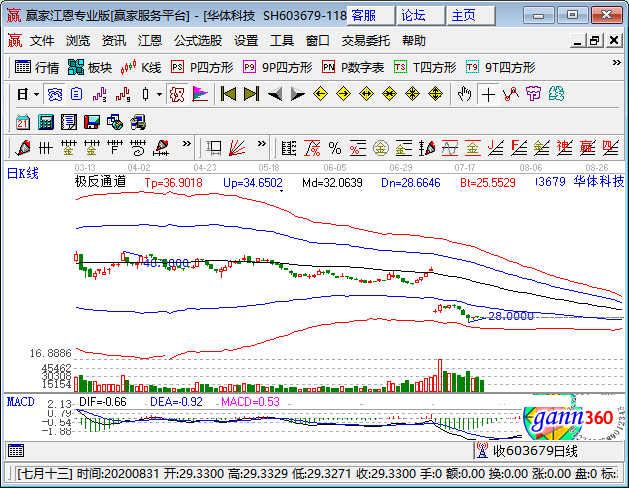Select the hand pan tool
This screenshot has height=488, width=629.
point(465,94)
